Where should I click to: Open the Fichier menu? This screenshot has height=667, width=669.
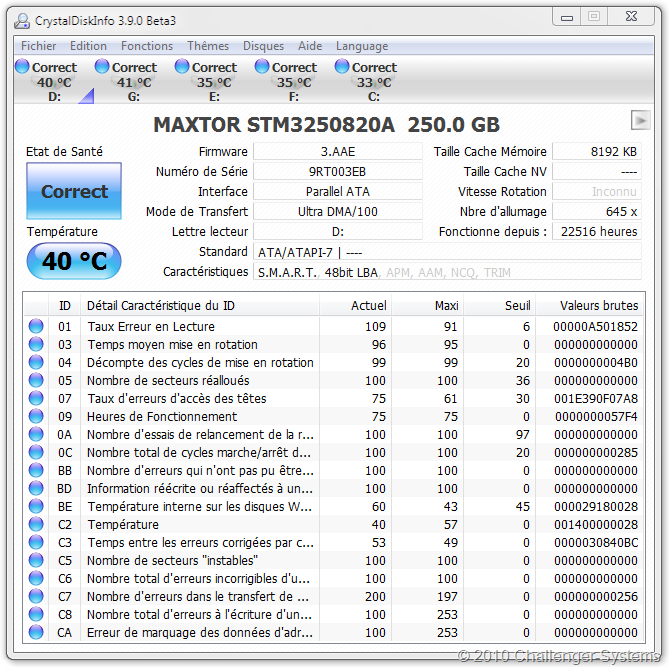(x=38, y=46)
